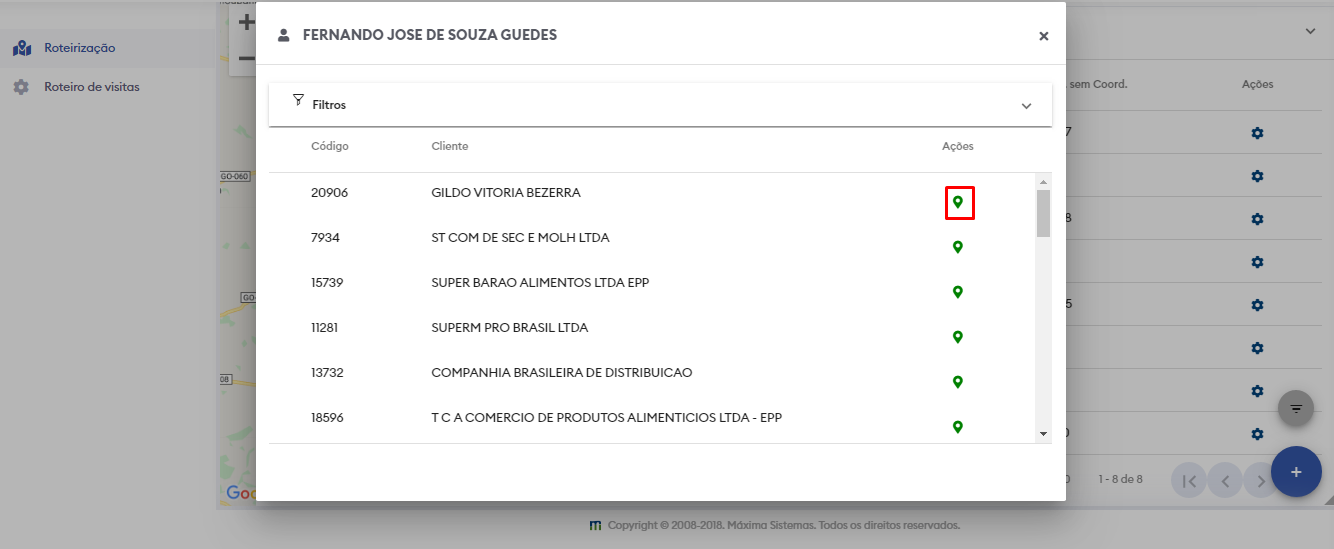Image resolution: width=1334 pixels, height=549 pixels.
Task: Expand the Filtros panel chevron
Action: 1026,106
